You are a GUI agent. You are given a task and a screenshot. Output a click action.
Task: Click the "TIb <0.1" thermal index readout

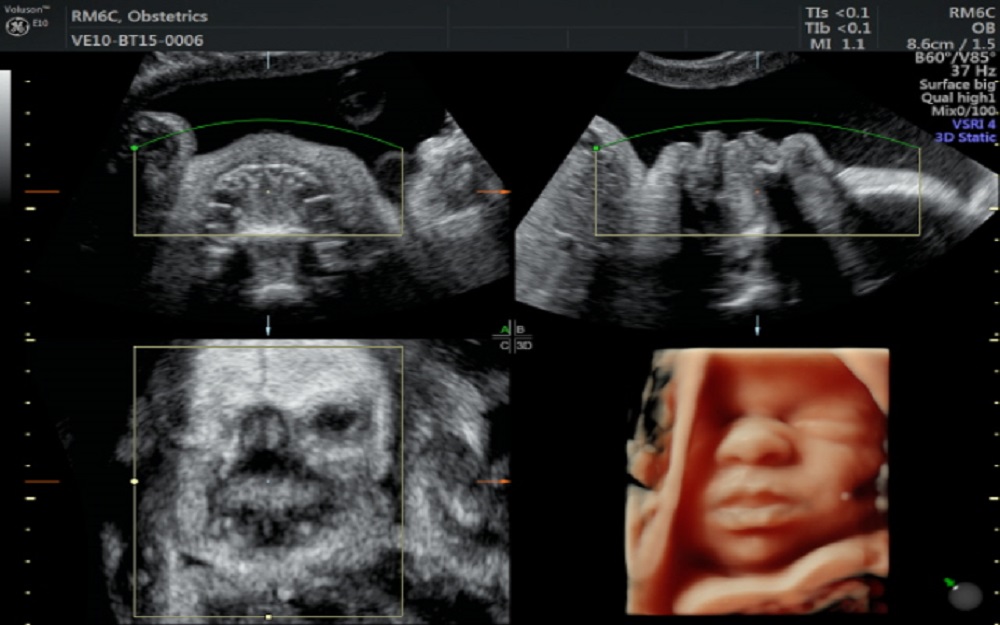pos(838,28)
